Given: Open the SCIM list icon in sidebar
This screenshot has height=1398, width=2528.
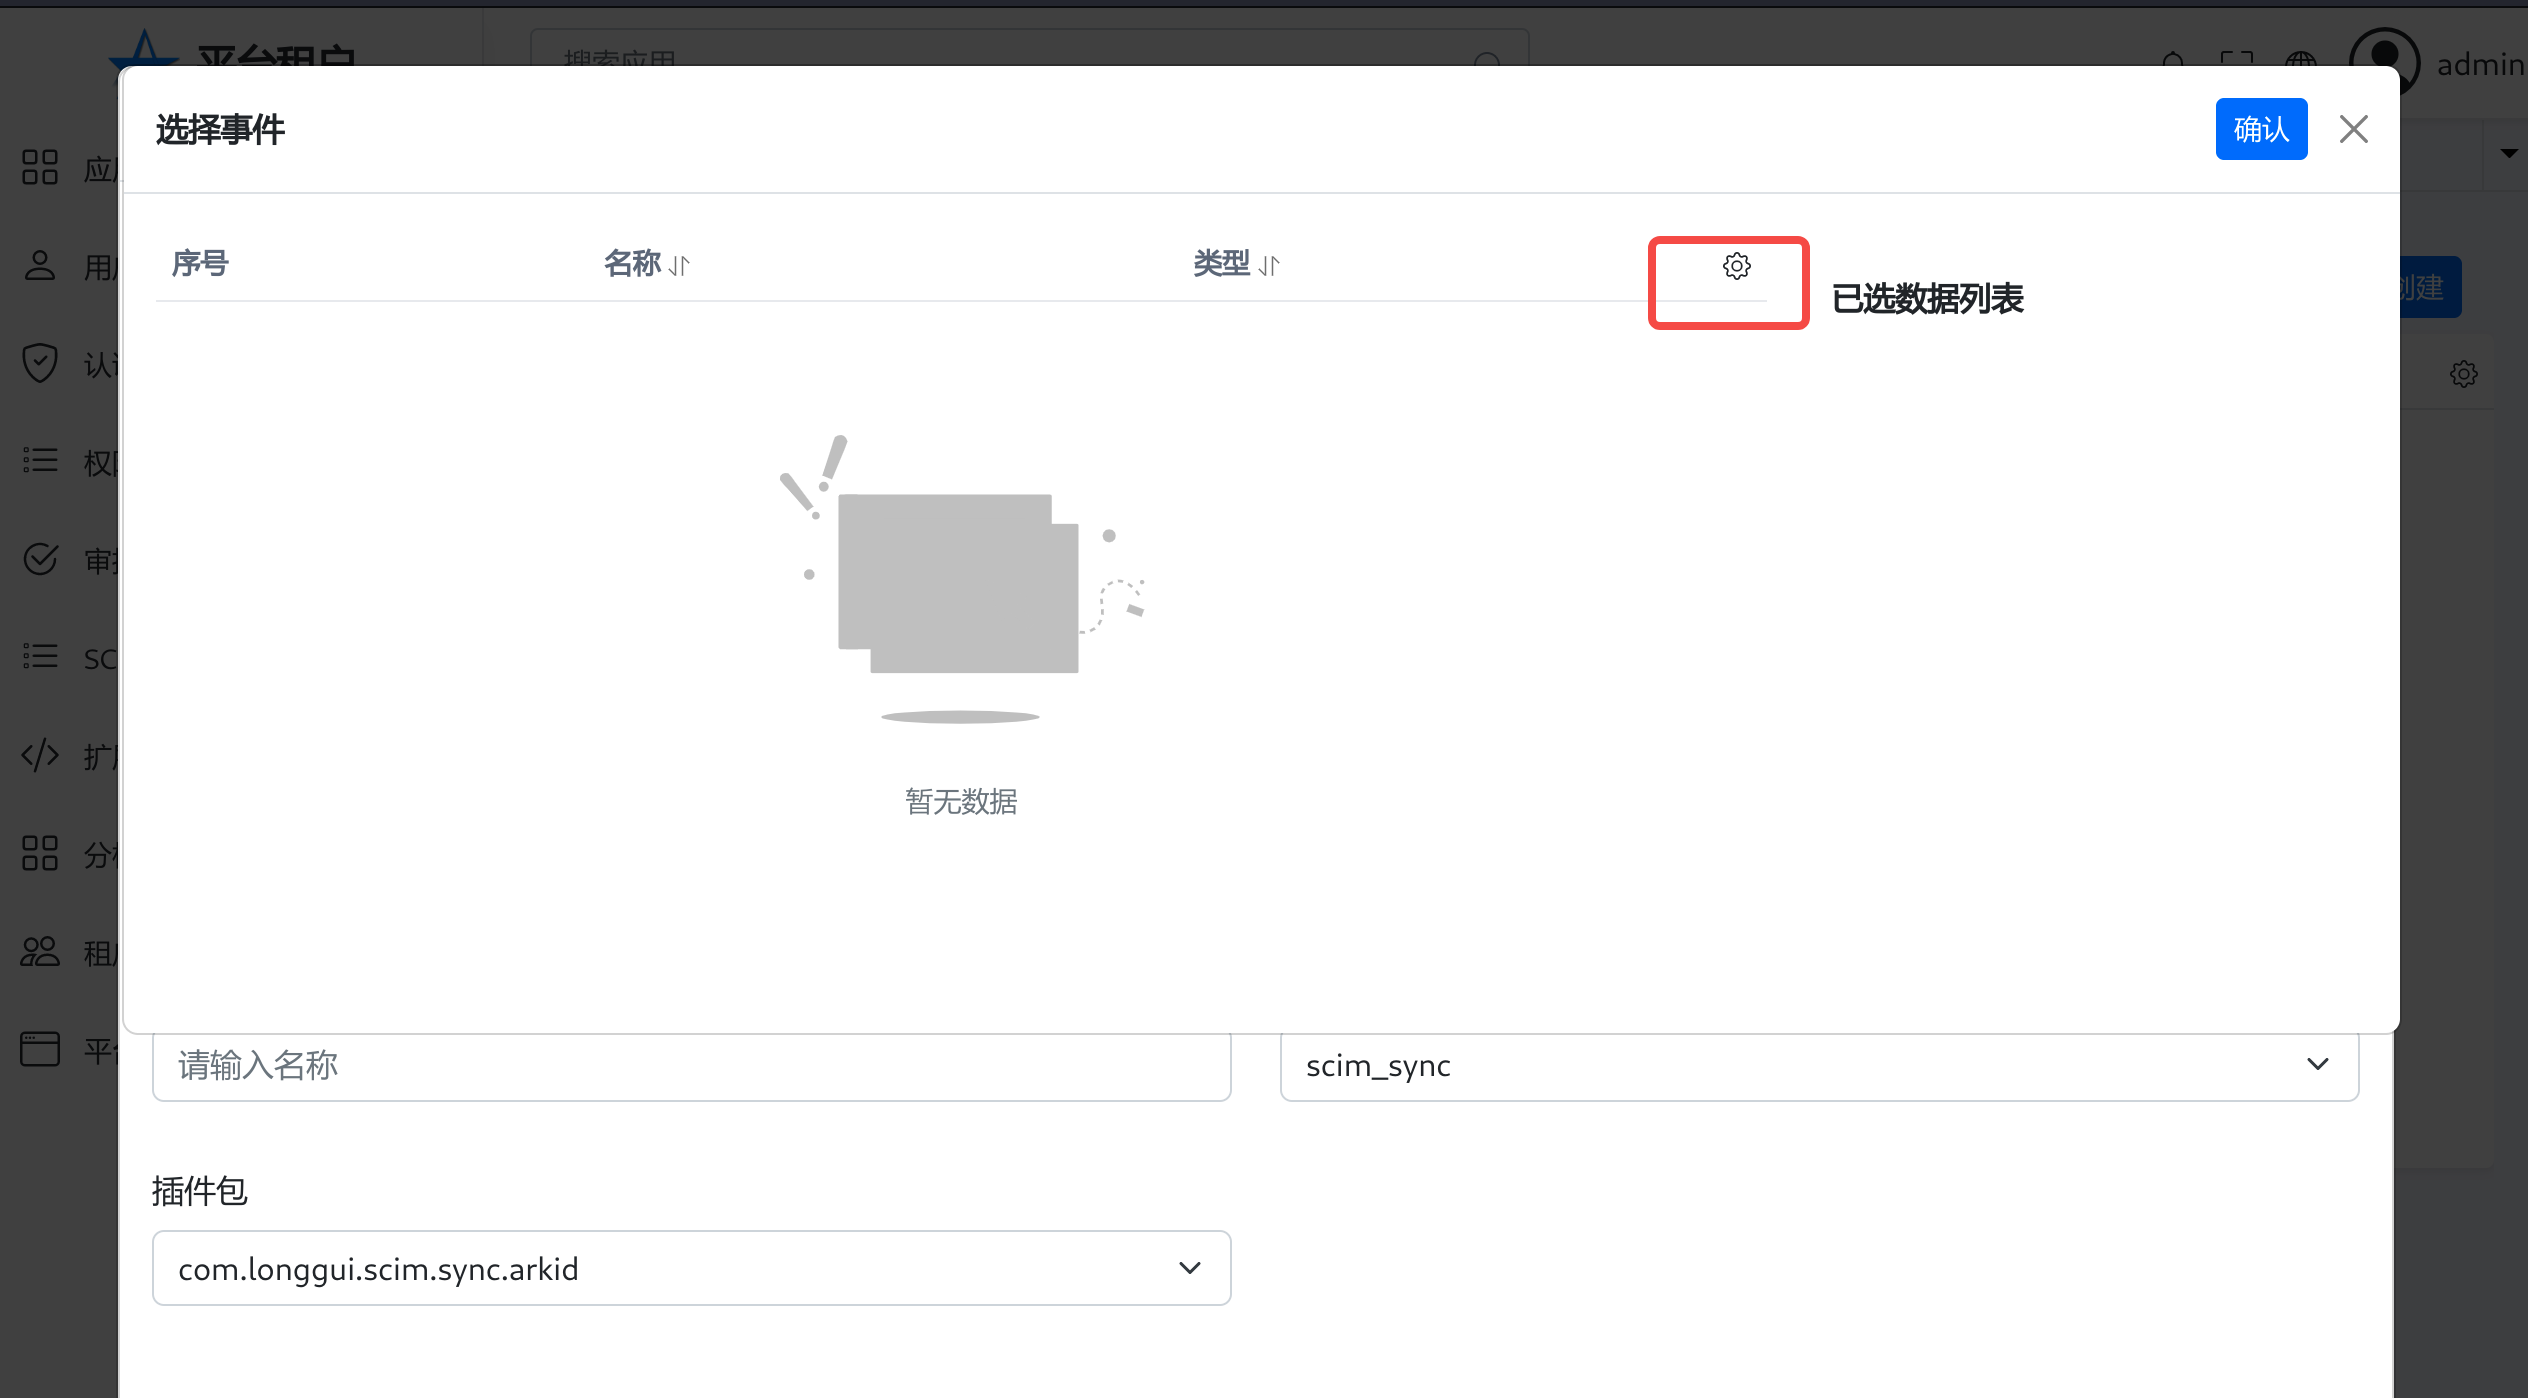Looking at the screenshot, I should (x=40, y=657).
